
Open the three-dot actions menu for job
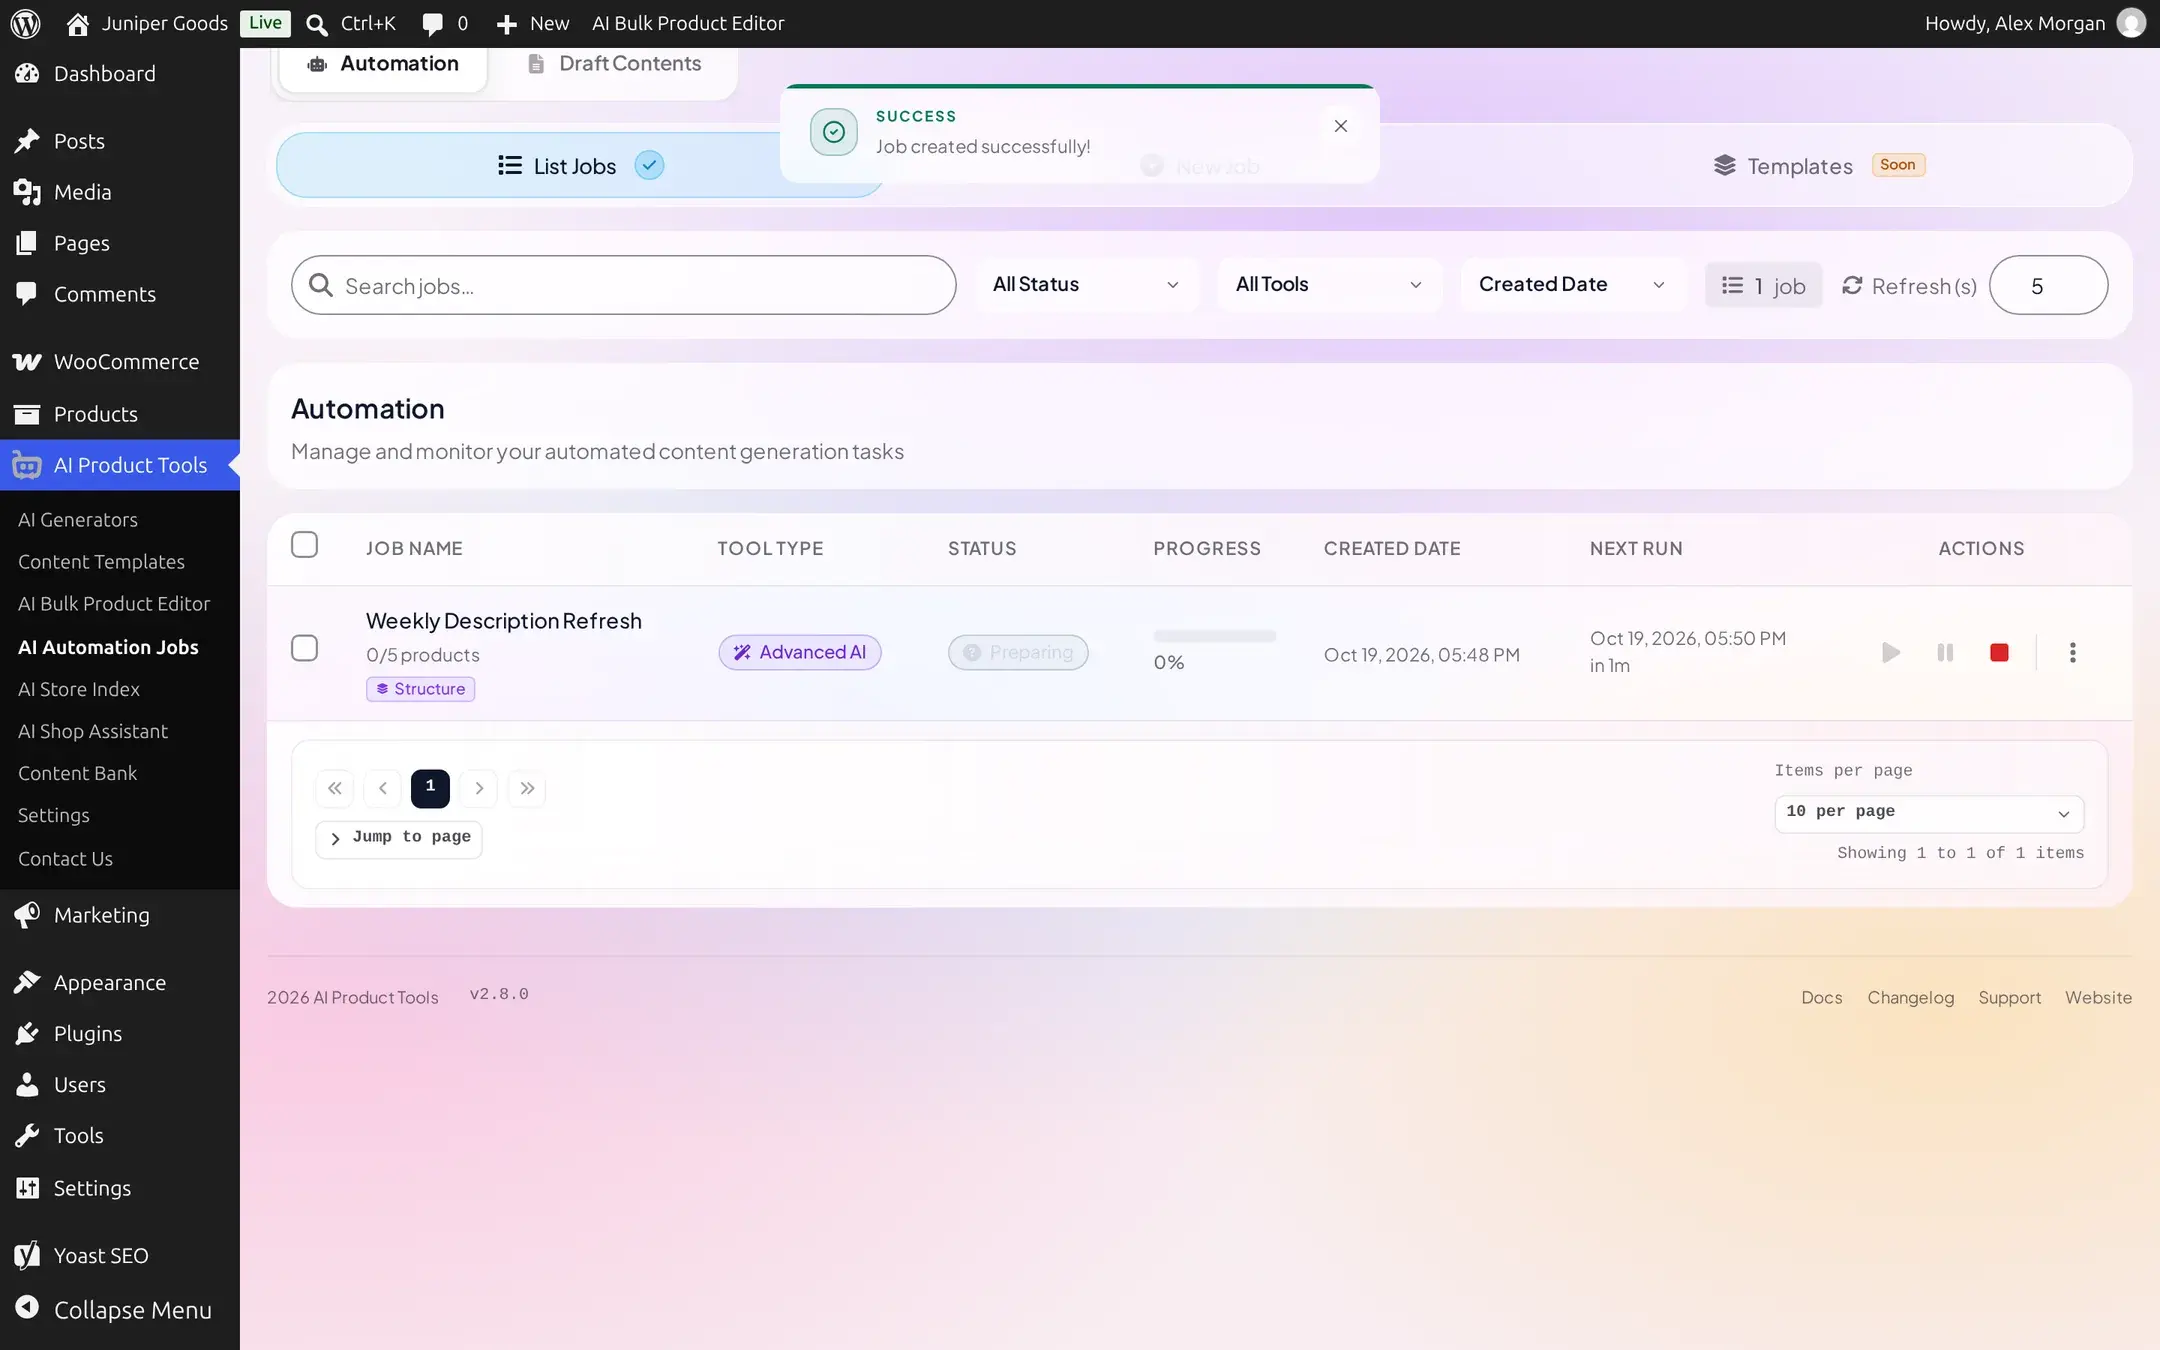coord(2072,653)
